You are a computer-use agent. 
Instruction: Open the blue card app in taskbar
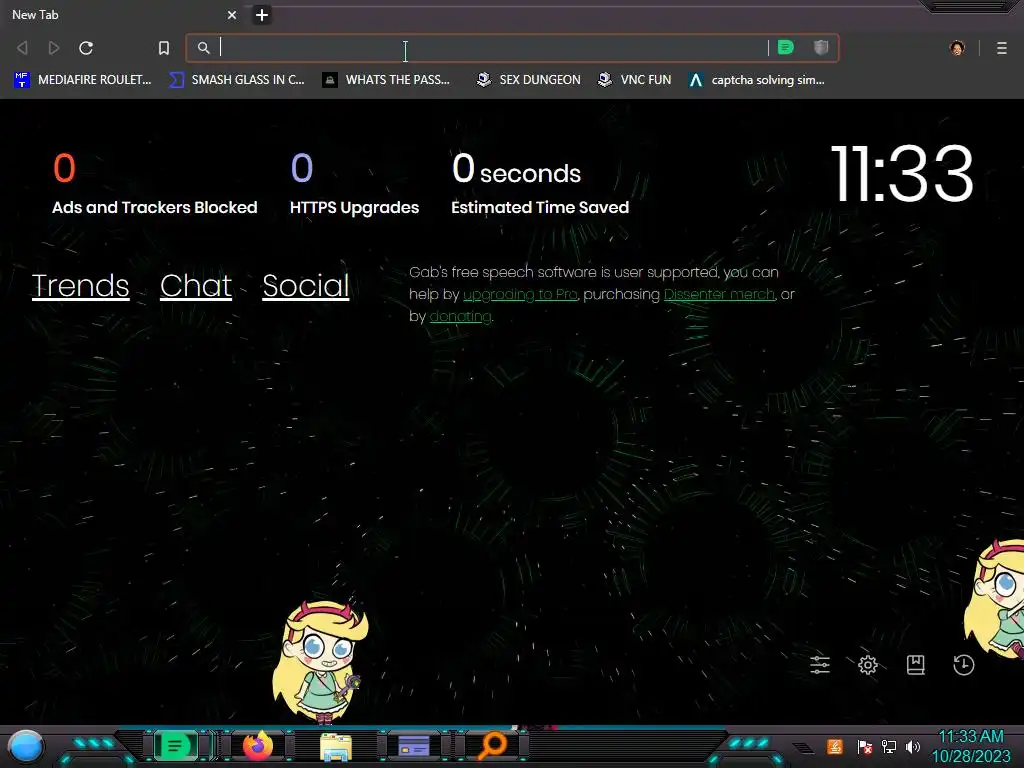414,746
